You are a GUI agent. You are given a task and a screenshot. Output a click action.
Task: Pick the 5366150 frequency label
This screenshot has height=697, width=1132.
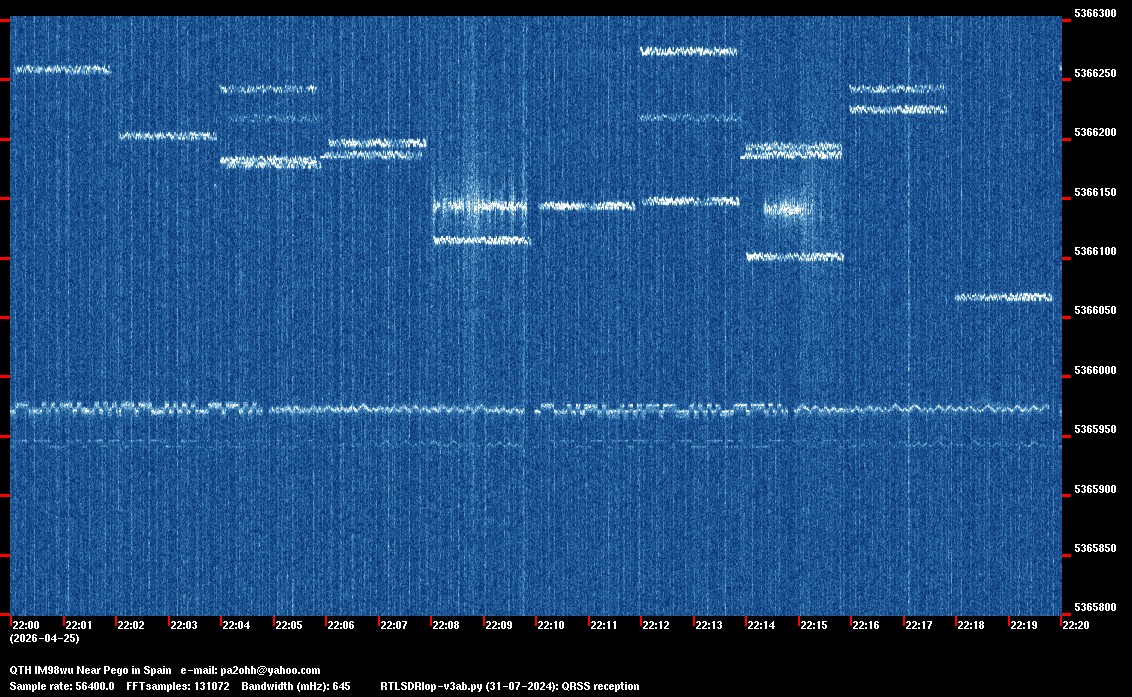(x=1095, y=193)
